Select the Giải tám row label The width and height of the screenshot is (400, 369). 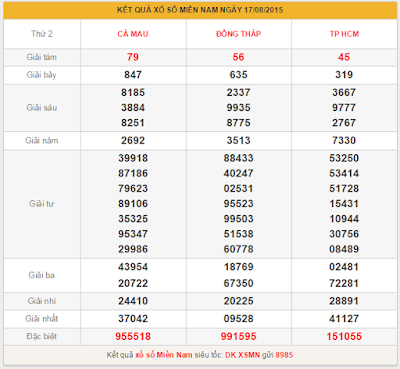point(42,57)
